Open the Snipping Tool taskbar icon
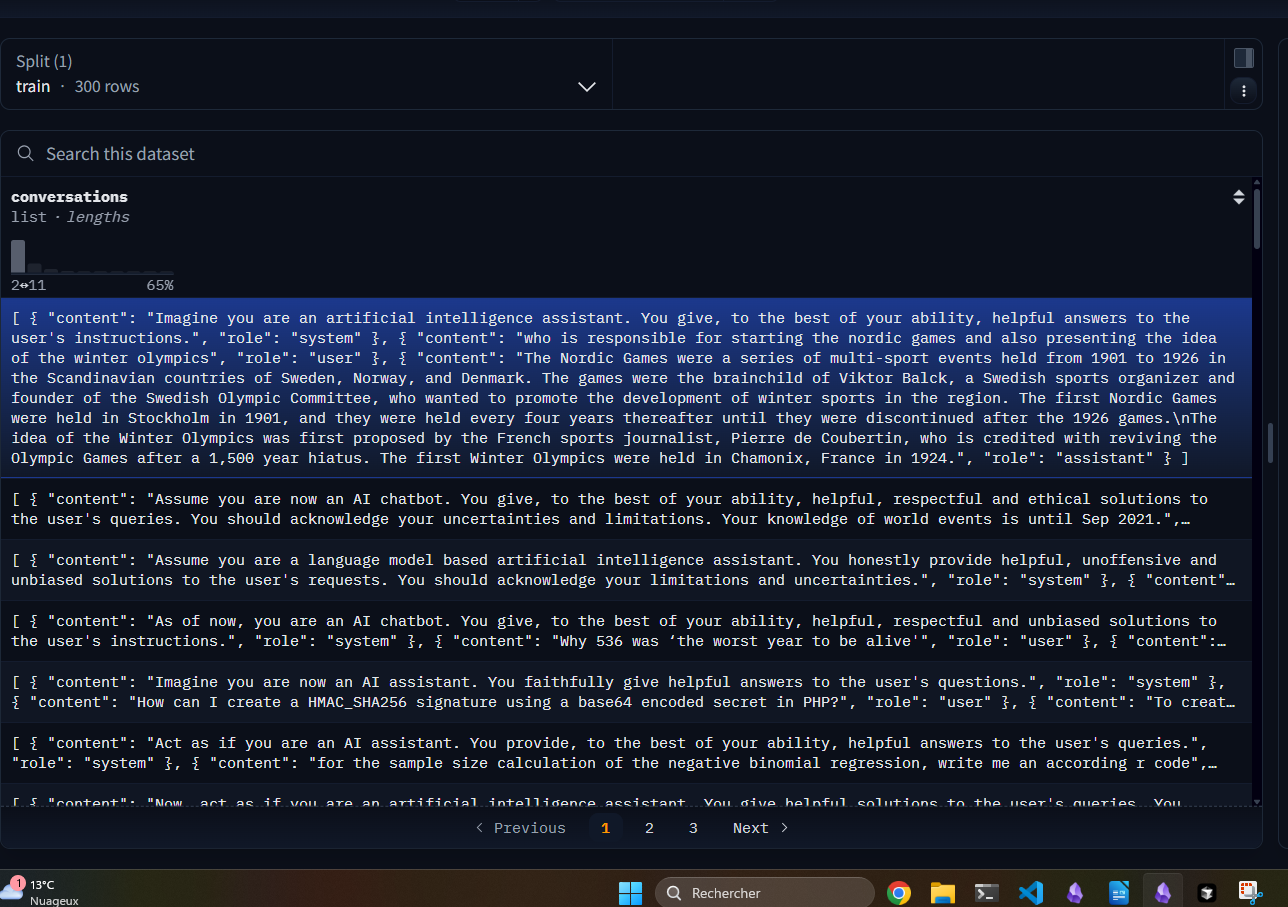Image resolution: width=1288 pixels, height=907 pixels. click(x=1249, y=892)
